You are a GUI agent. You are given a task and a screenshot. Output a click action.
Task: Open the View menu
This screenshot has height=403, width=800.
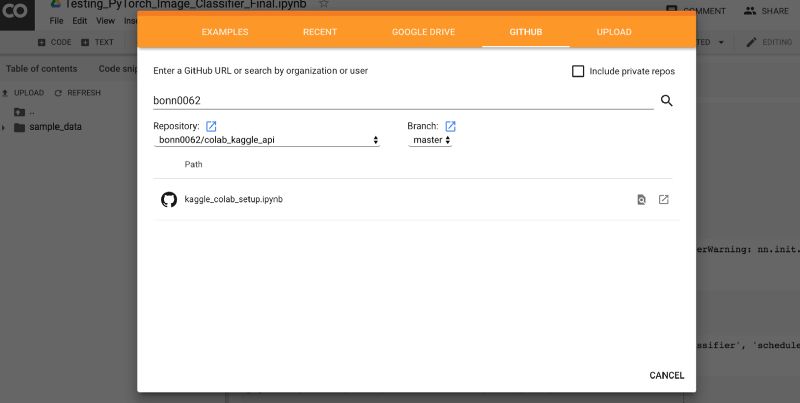[x=105, y=21]
